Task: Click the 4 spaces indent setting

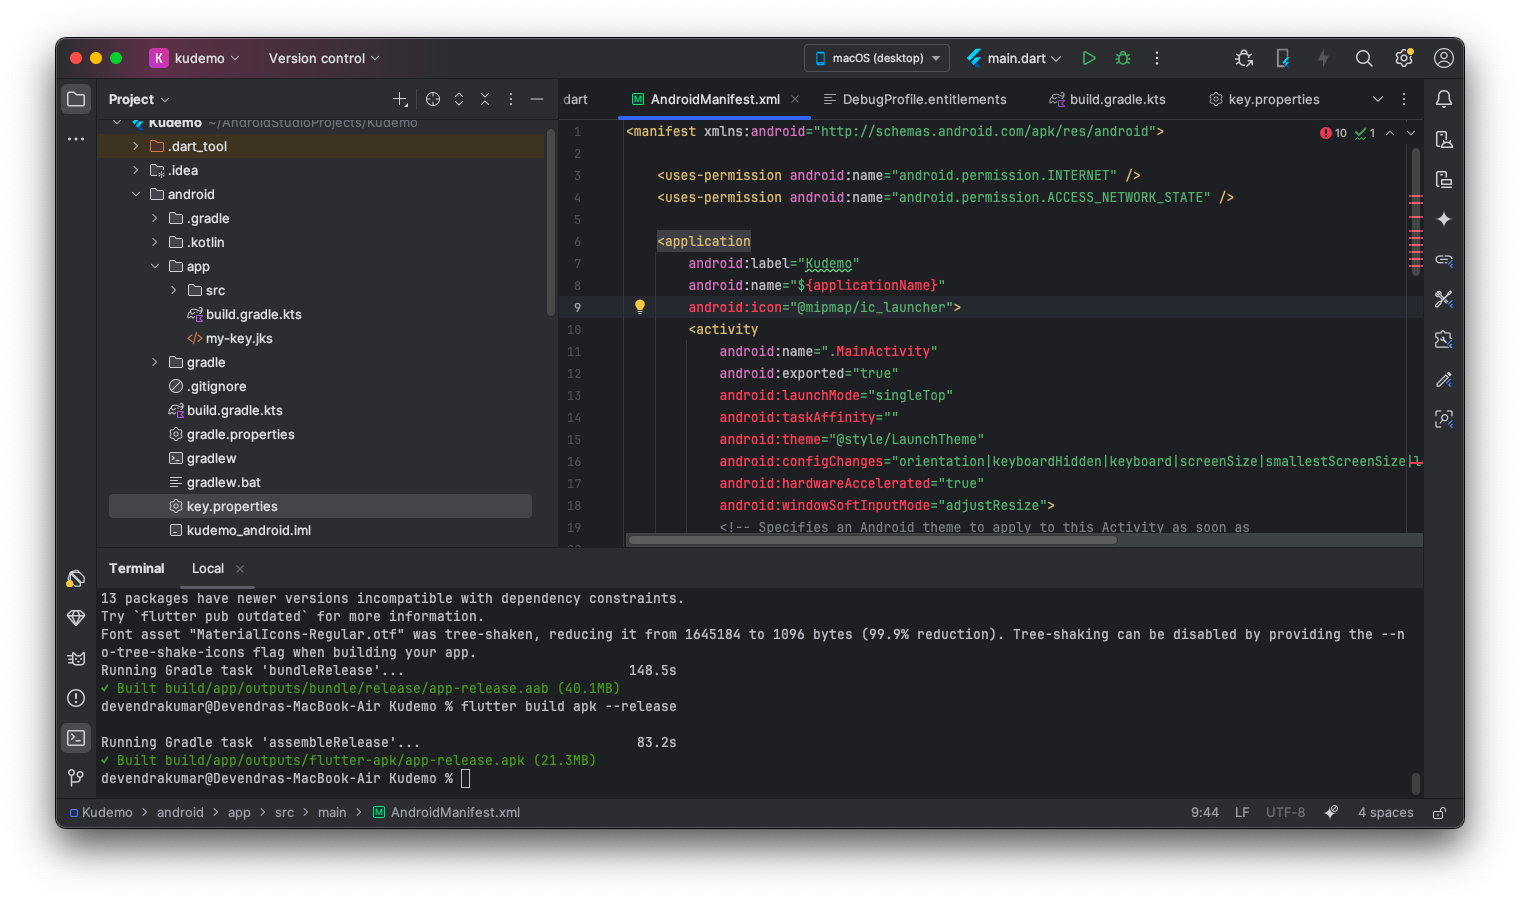Action: (x=1385, y=812)
